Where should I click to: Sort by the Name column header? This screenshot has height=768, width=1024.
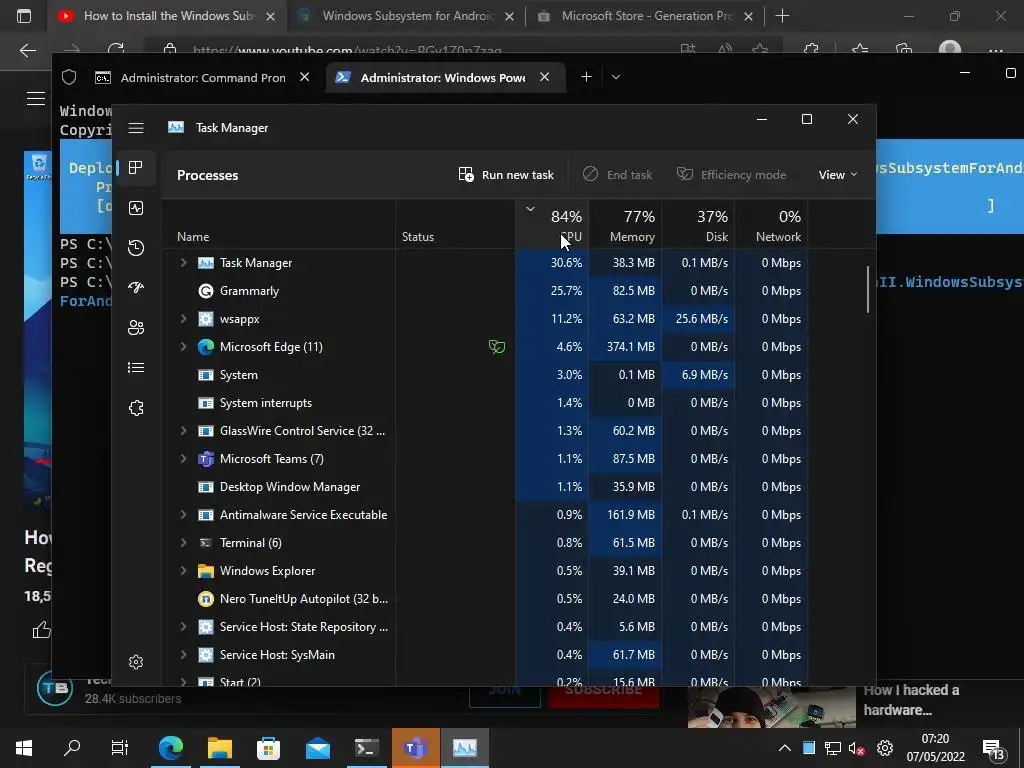pyautogui.click(x=193, y=236)
